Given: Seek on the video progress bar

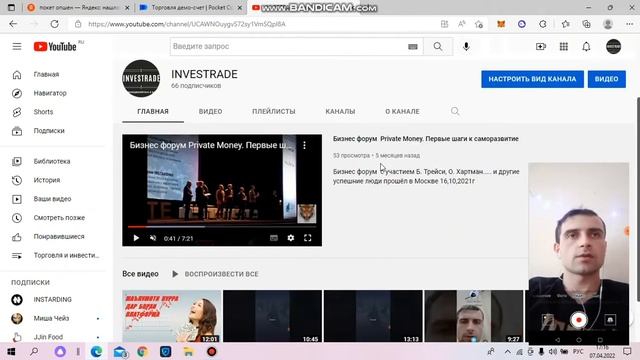Looking at the screenshot, I should coord(222,227).
